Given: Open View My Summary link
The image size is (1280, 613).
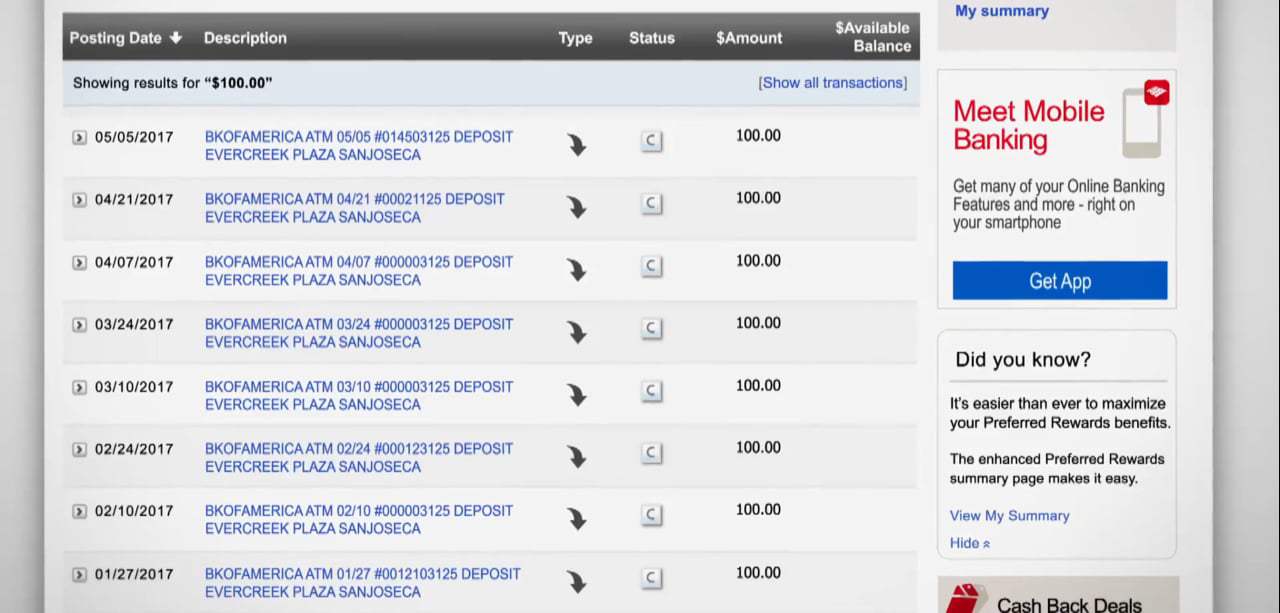Looking at the screenshot, I should click(1010, 516).
